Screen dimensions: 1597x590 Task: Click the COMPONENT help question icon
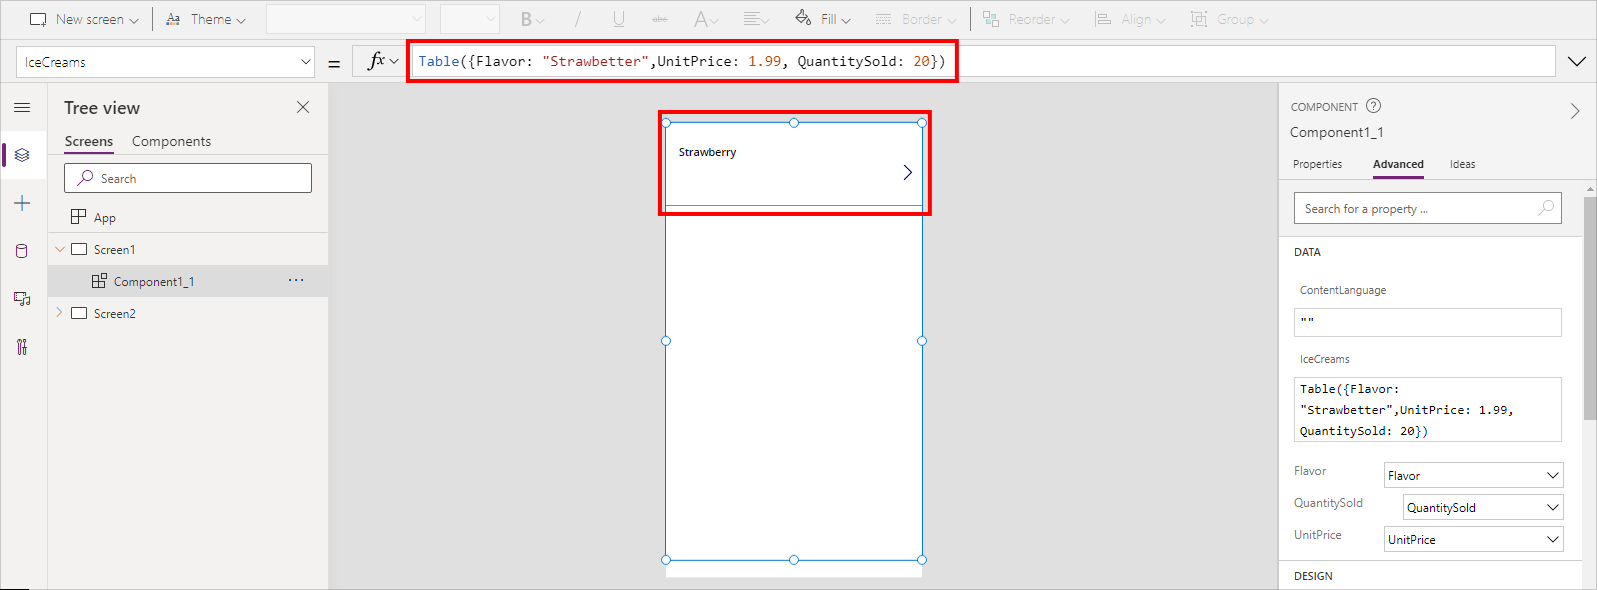tap(1373, 105)
